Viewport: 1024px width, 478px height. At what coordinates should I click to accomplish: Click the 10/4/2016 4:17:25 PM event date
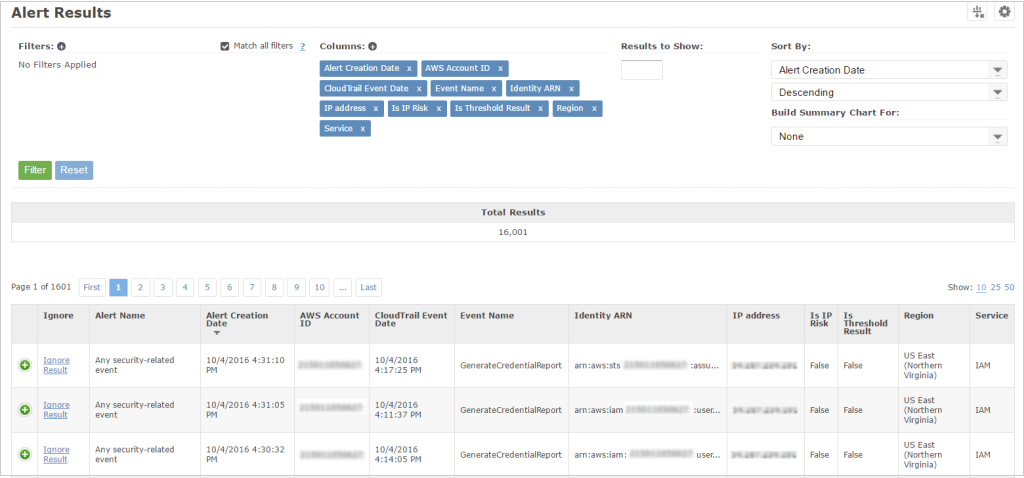click(398, 365)
